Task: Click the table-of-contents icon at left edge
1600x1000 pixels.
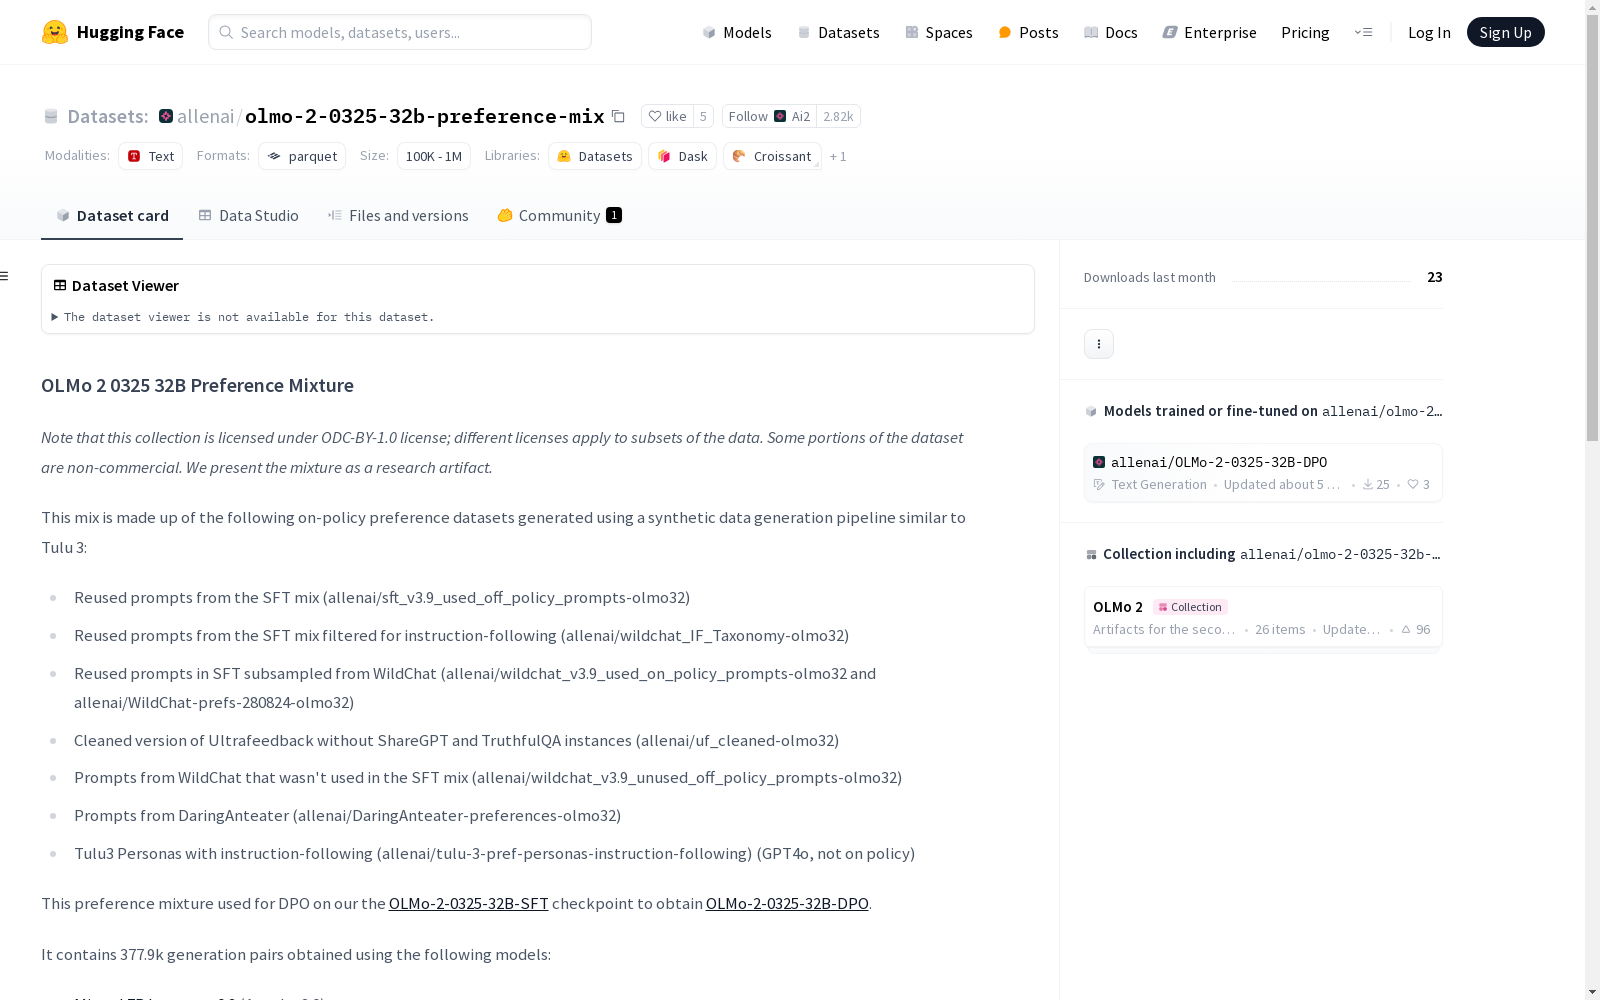Action: [5, 276]
